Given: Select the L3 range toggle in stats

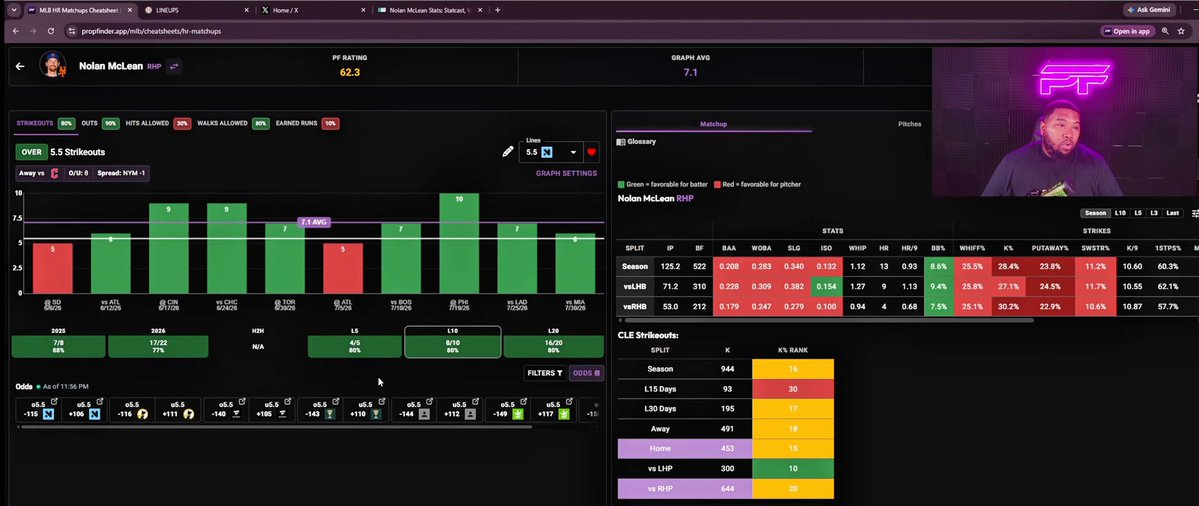Looking at the screenshot, I should [x=1155, y=213].
